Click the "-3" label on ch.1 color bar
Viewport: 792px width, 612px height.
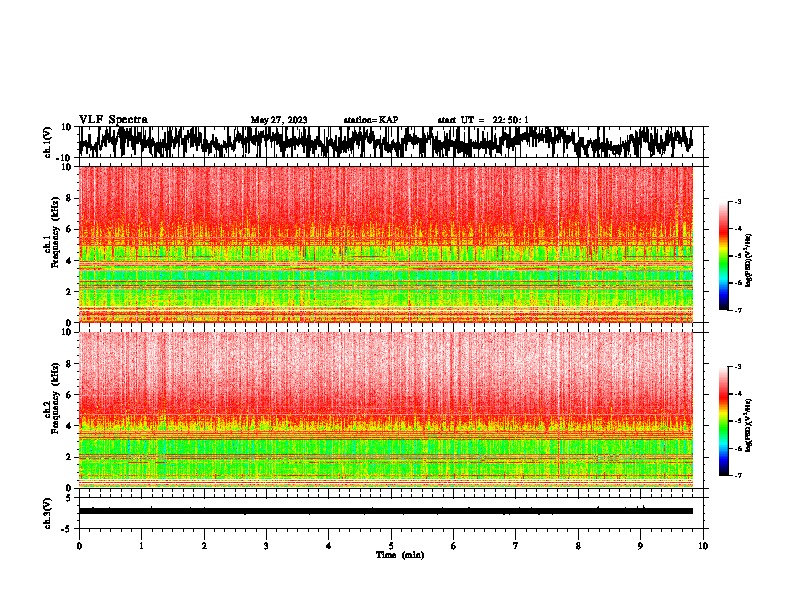tap(737, 202)
